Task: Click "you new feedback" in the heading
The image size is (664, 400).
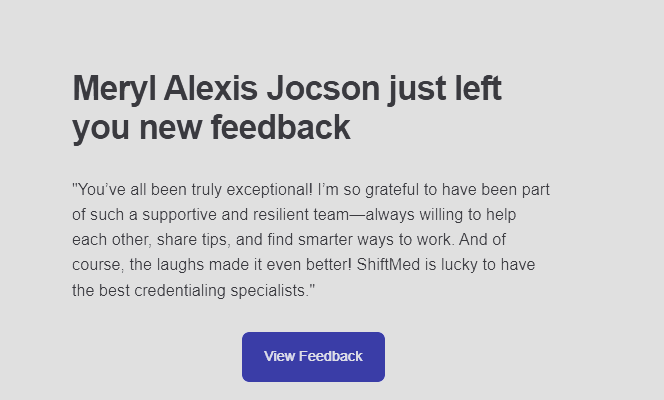Action: click(211, 128)
